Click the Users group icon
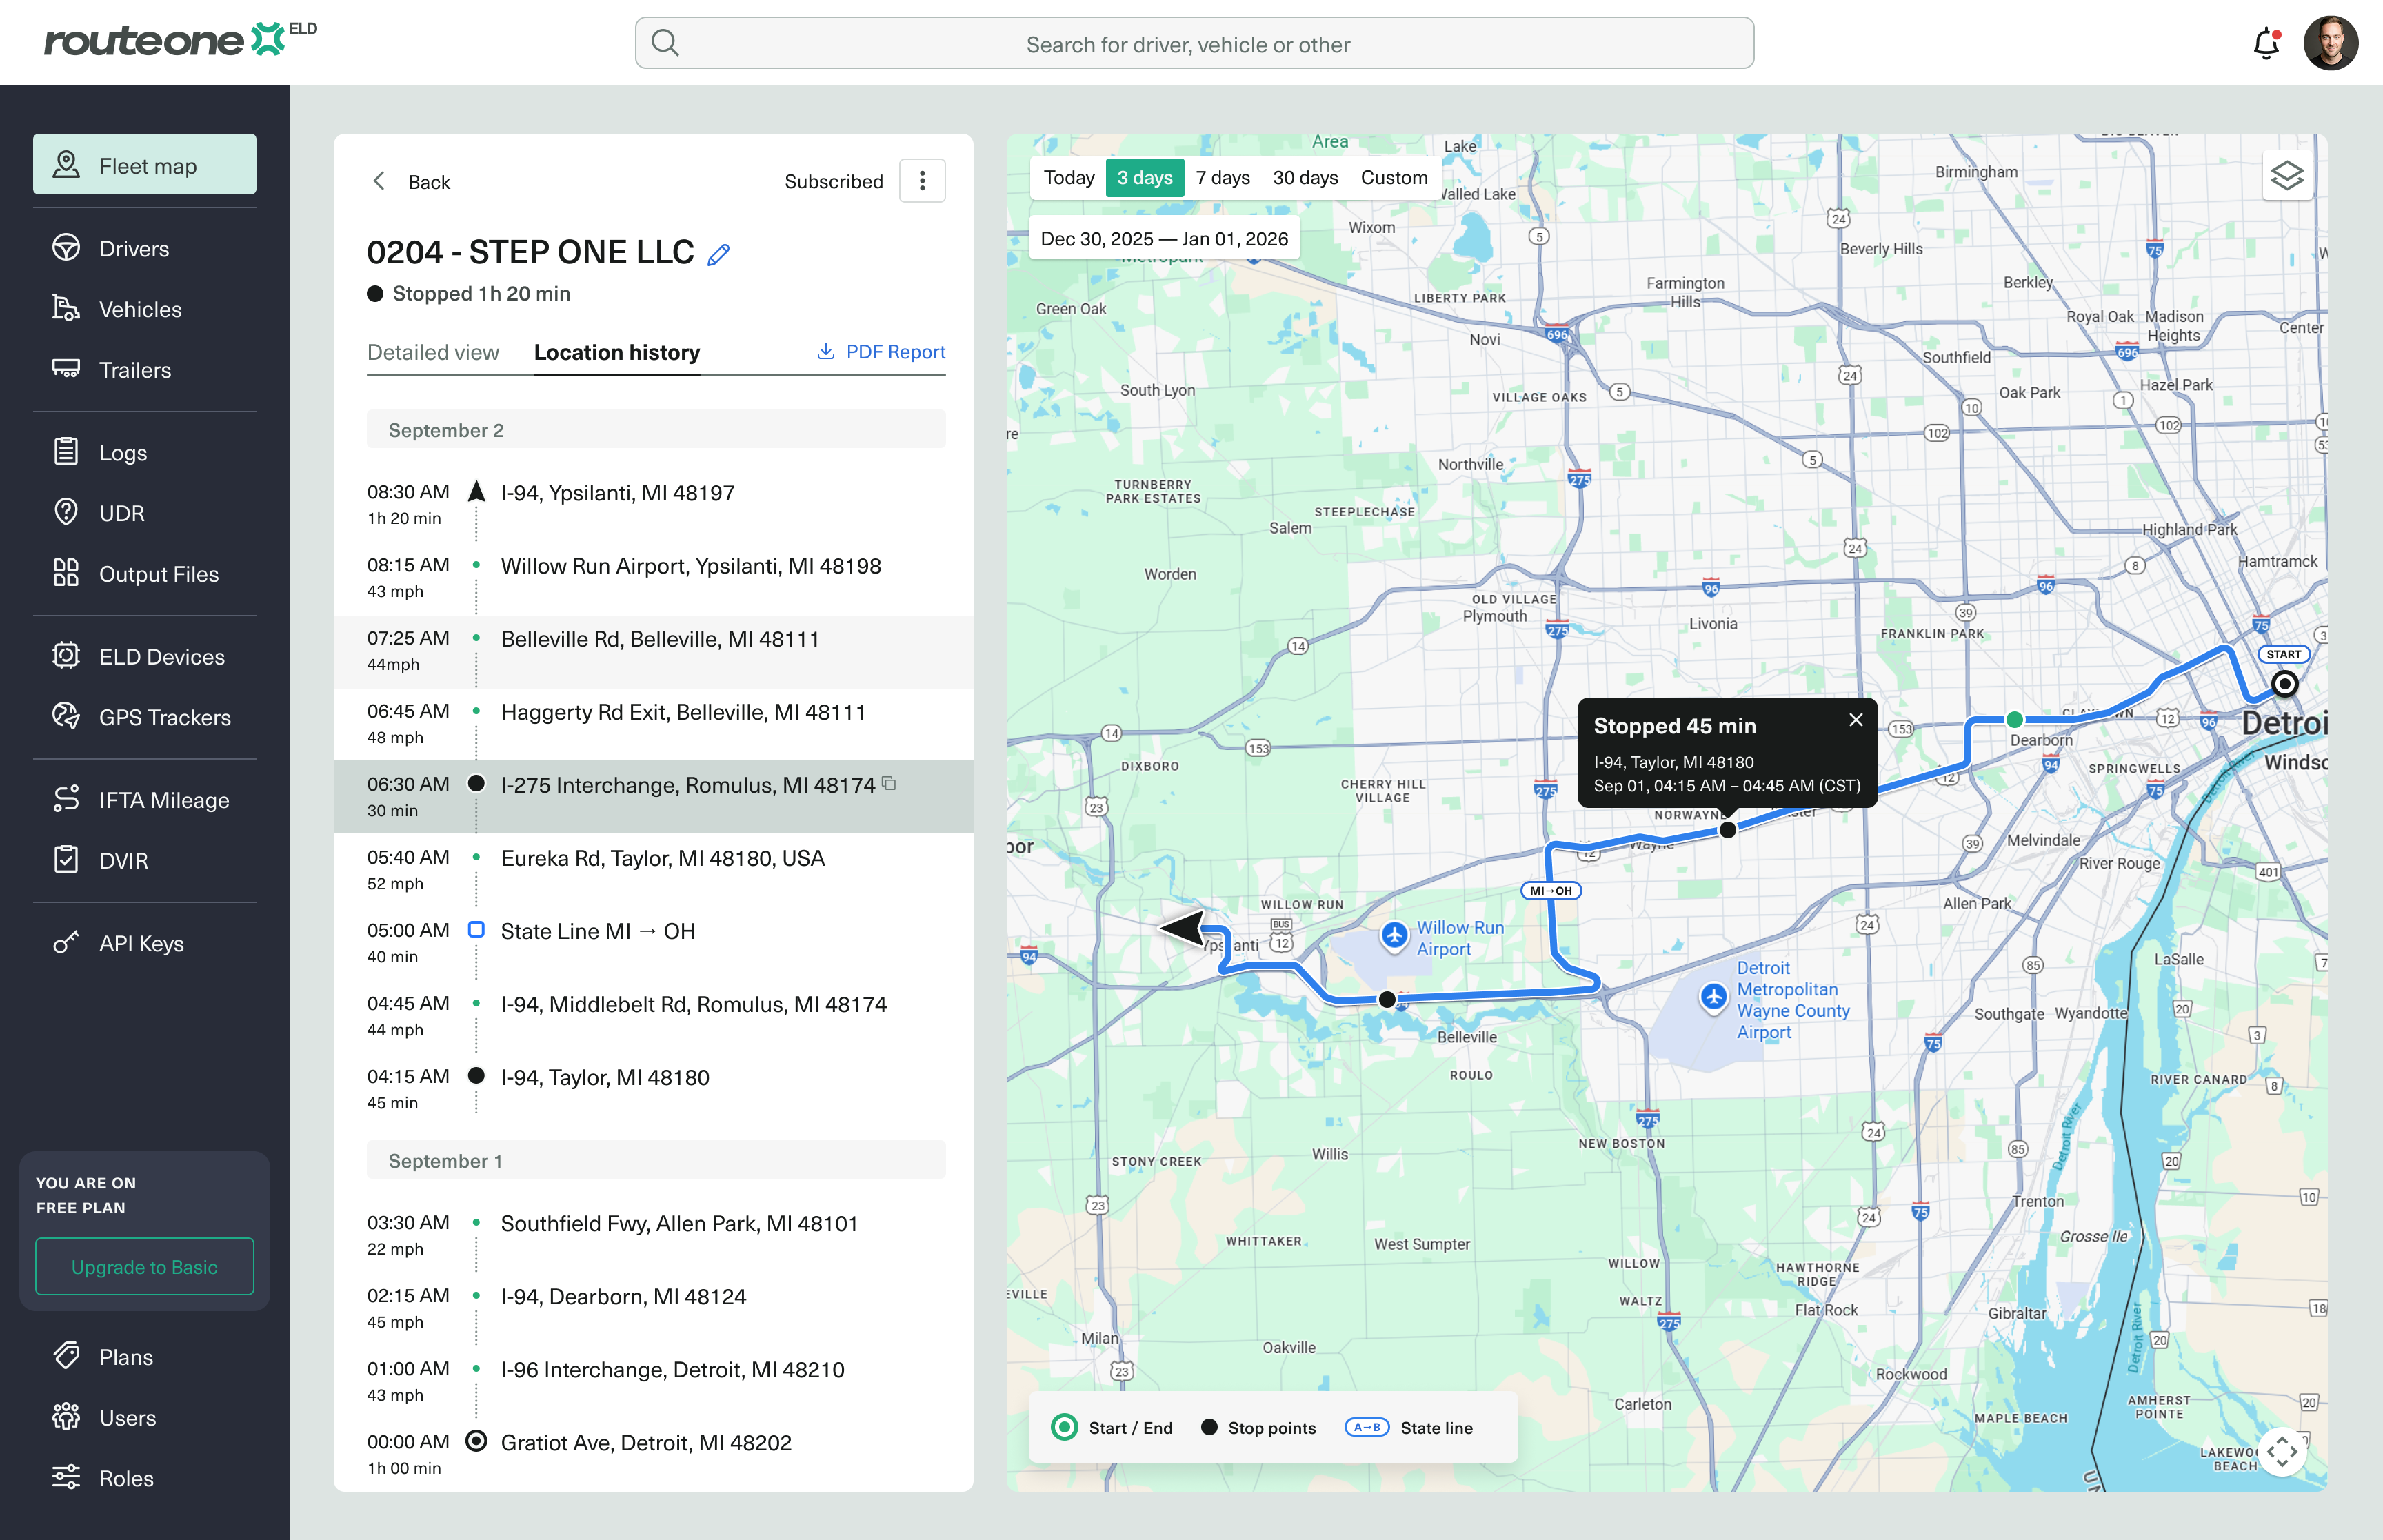 click(x=66, y=1416)
